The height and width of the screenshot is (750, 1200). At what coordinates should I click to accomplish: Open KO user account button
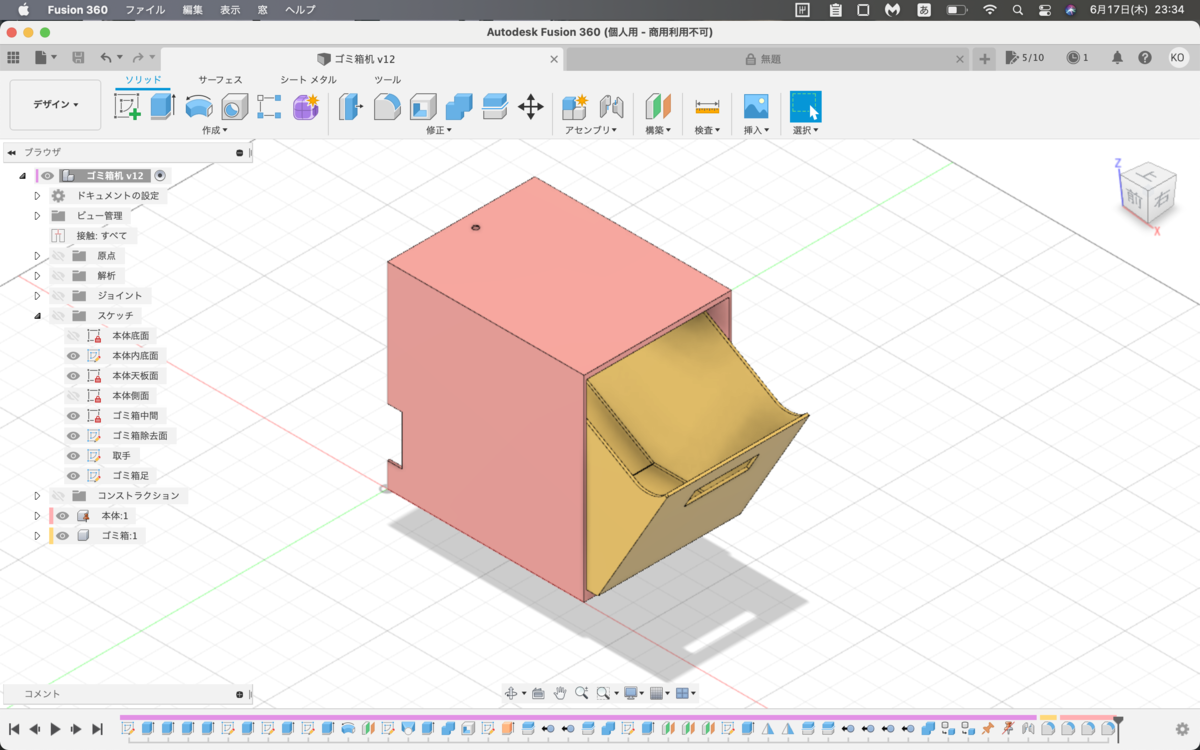[x=1178, y=58]
